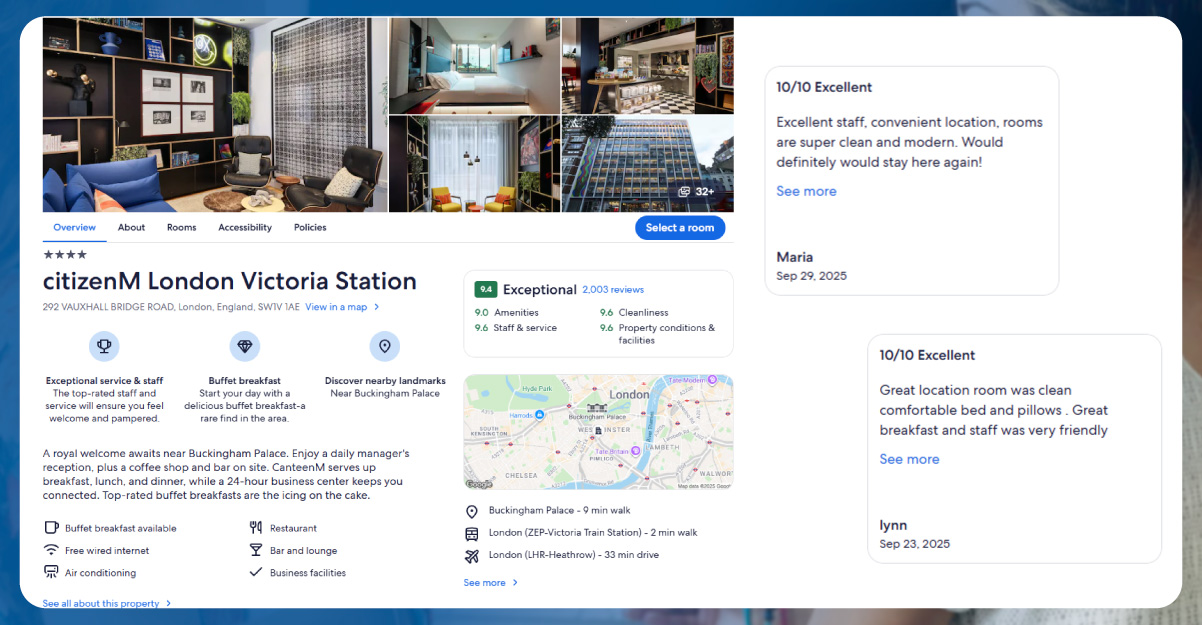
Task: Click the location pin icon above Discover landmarks
Action: click(x=385, y=347)
